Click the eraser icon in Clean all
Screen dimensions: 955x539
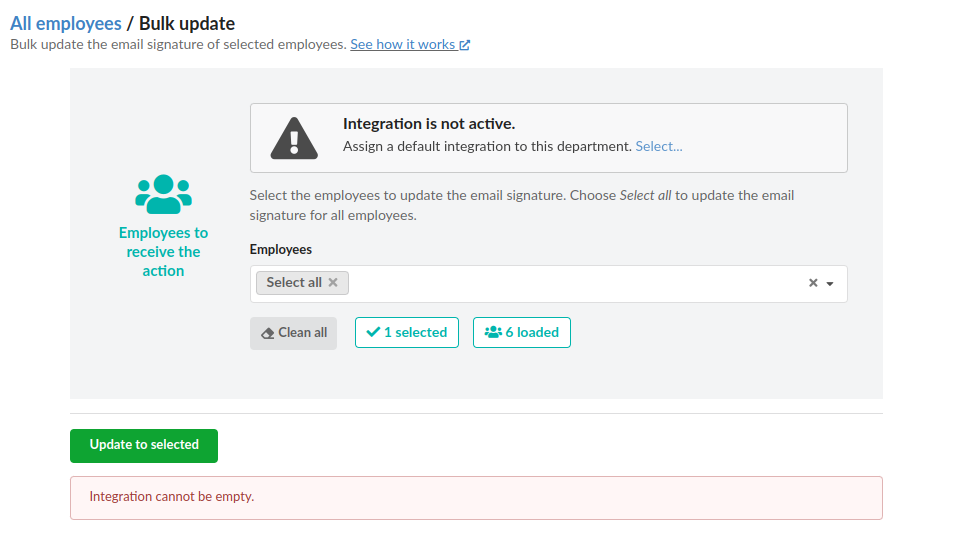(267, 334)
